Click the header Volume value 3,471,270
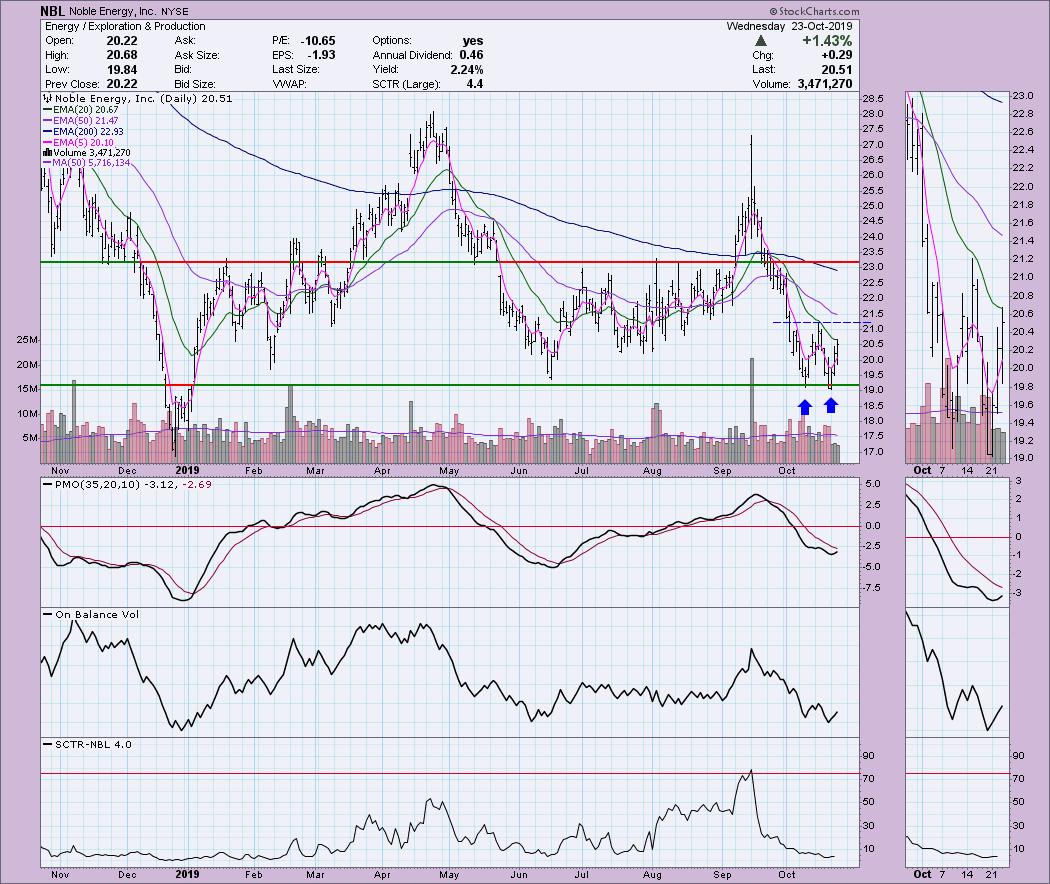This screenshot has height=884, width=1050. click(825, 84)
